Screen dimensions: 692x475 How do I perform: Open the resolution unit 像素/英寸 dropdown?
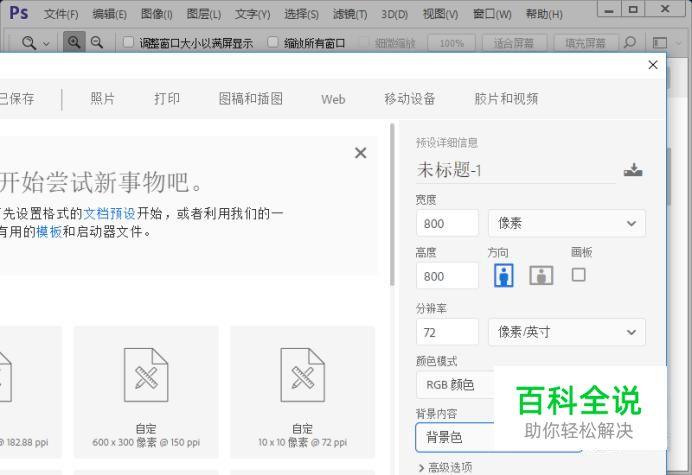[567, 332]
